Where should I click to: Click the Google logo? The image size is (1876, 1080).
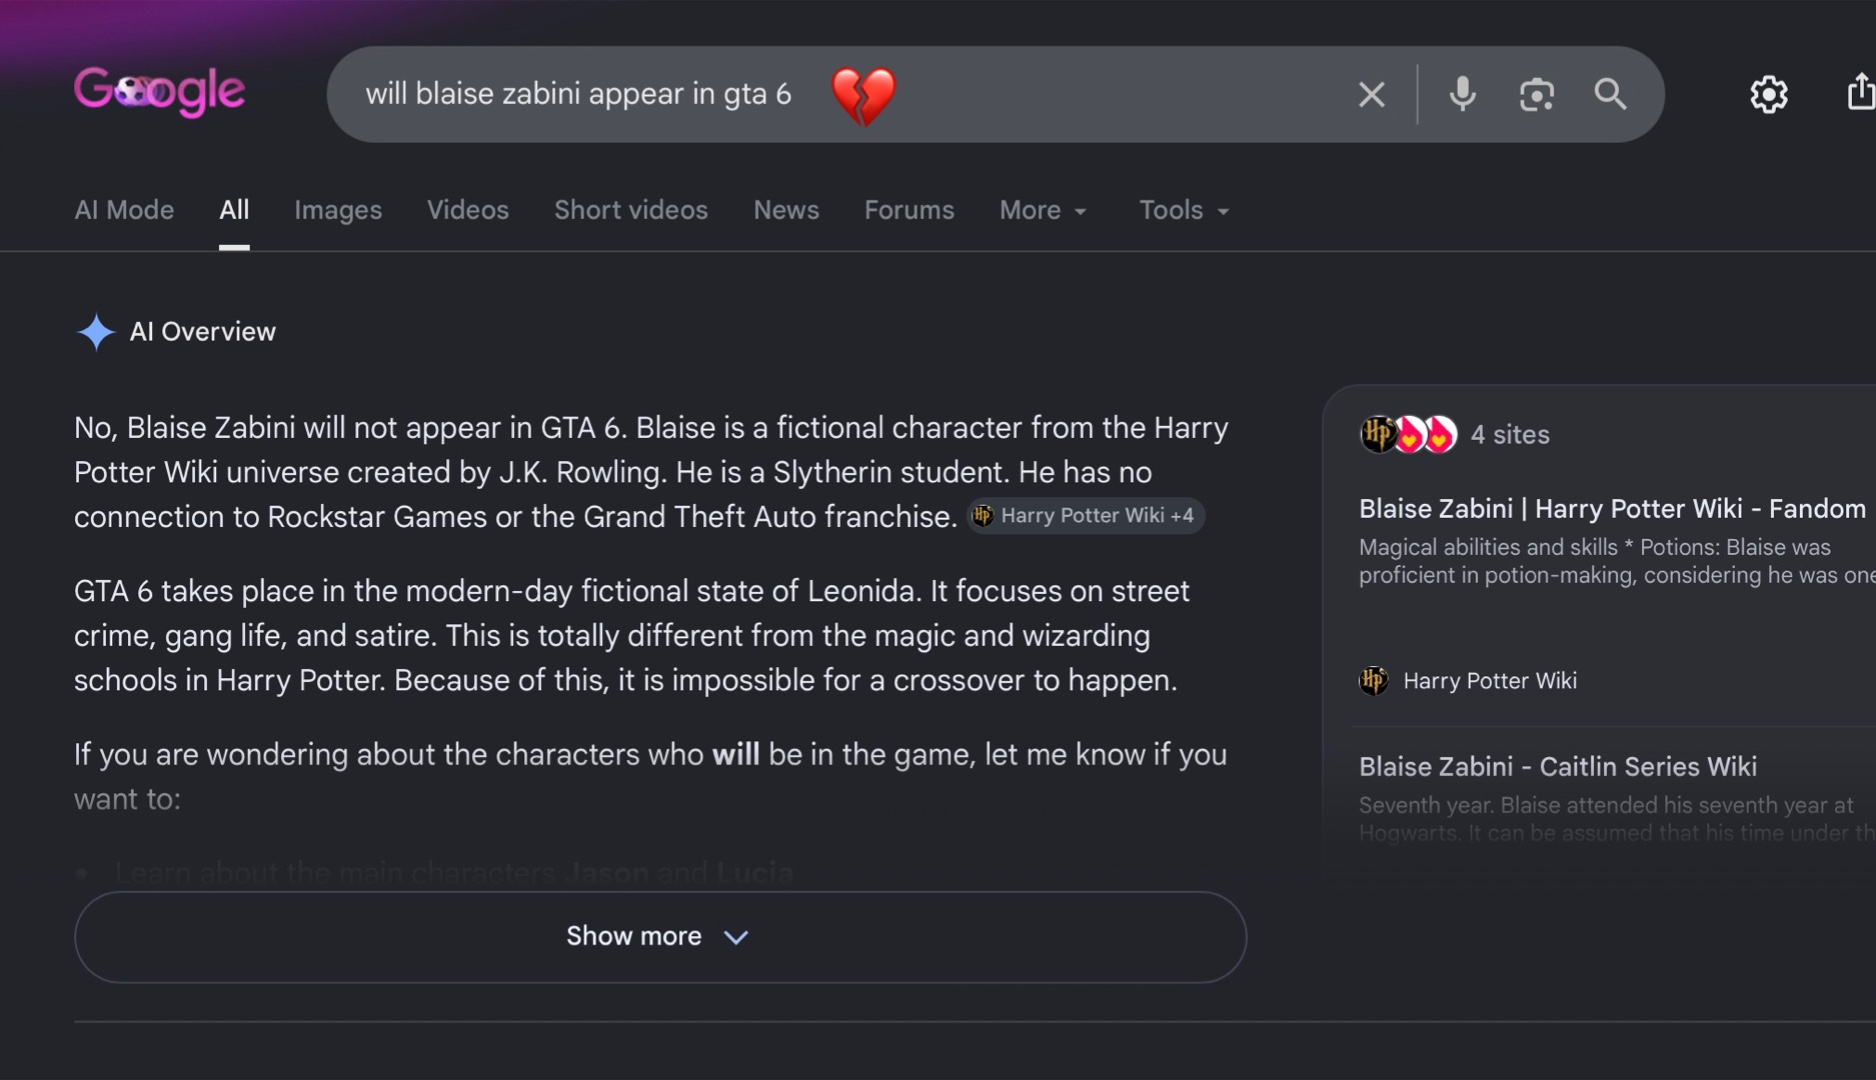pos(159,91)
